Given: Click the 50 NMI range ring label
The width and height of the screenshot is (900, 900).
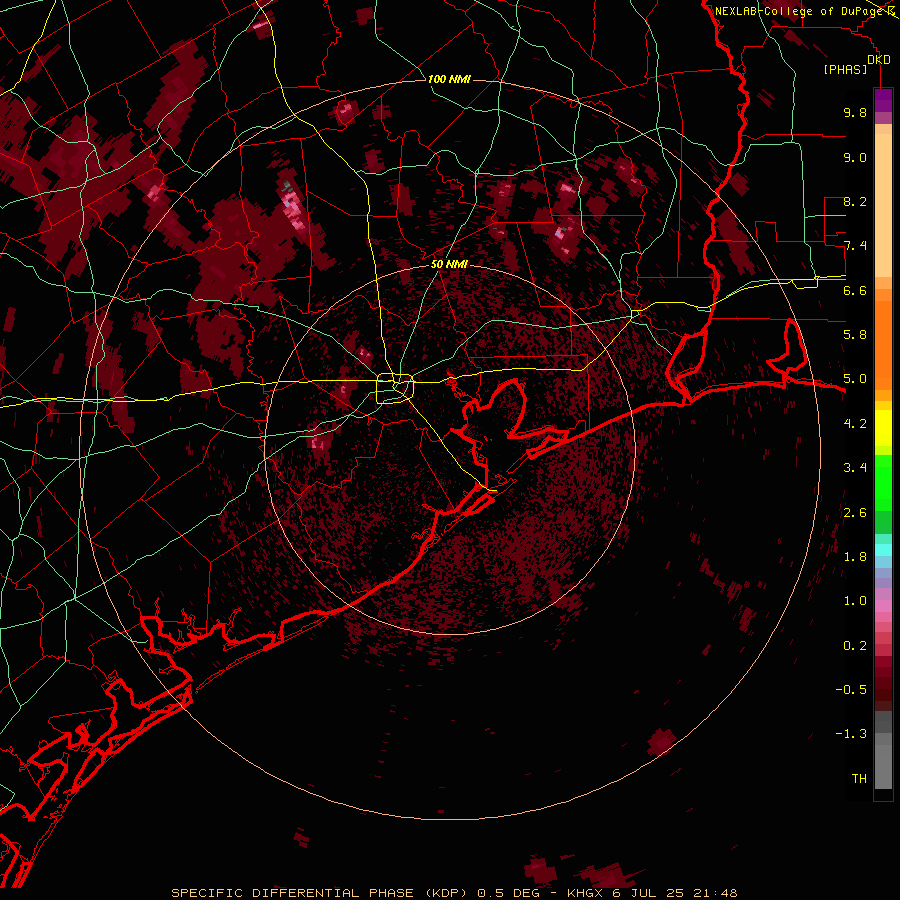Looking at the screenshot, I should (449, 264).
